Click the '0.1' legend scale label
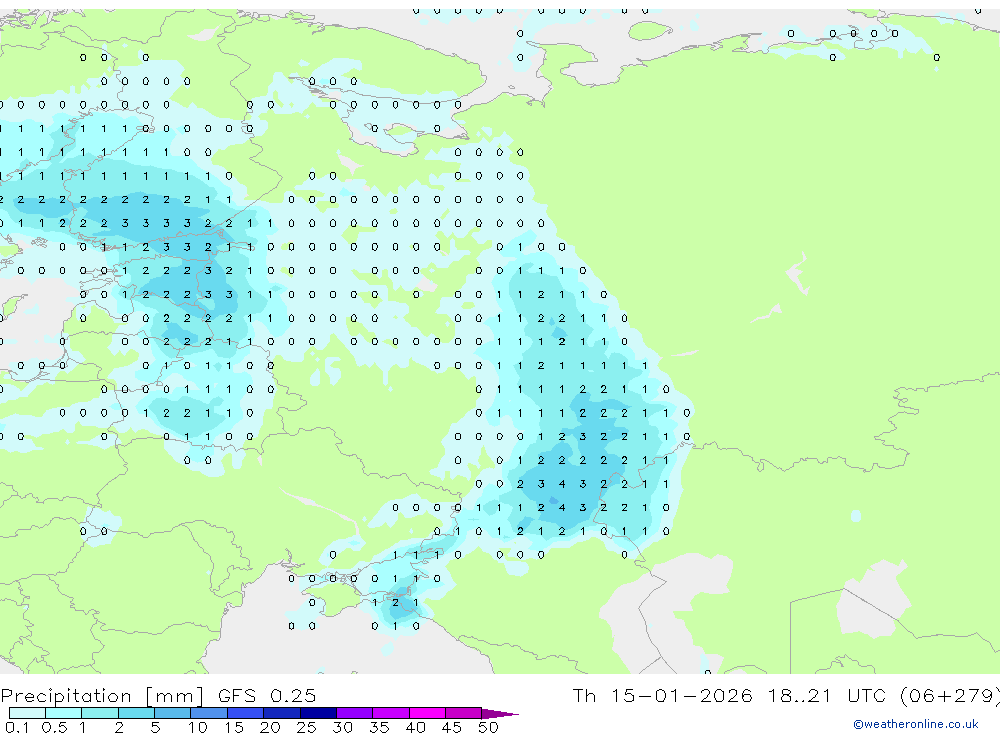 point(17,727)
